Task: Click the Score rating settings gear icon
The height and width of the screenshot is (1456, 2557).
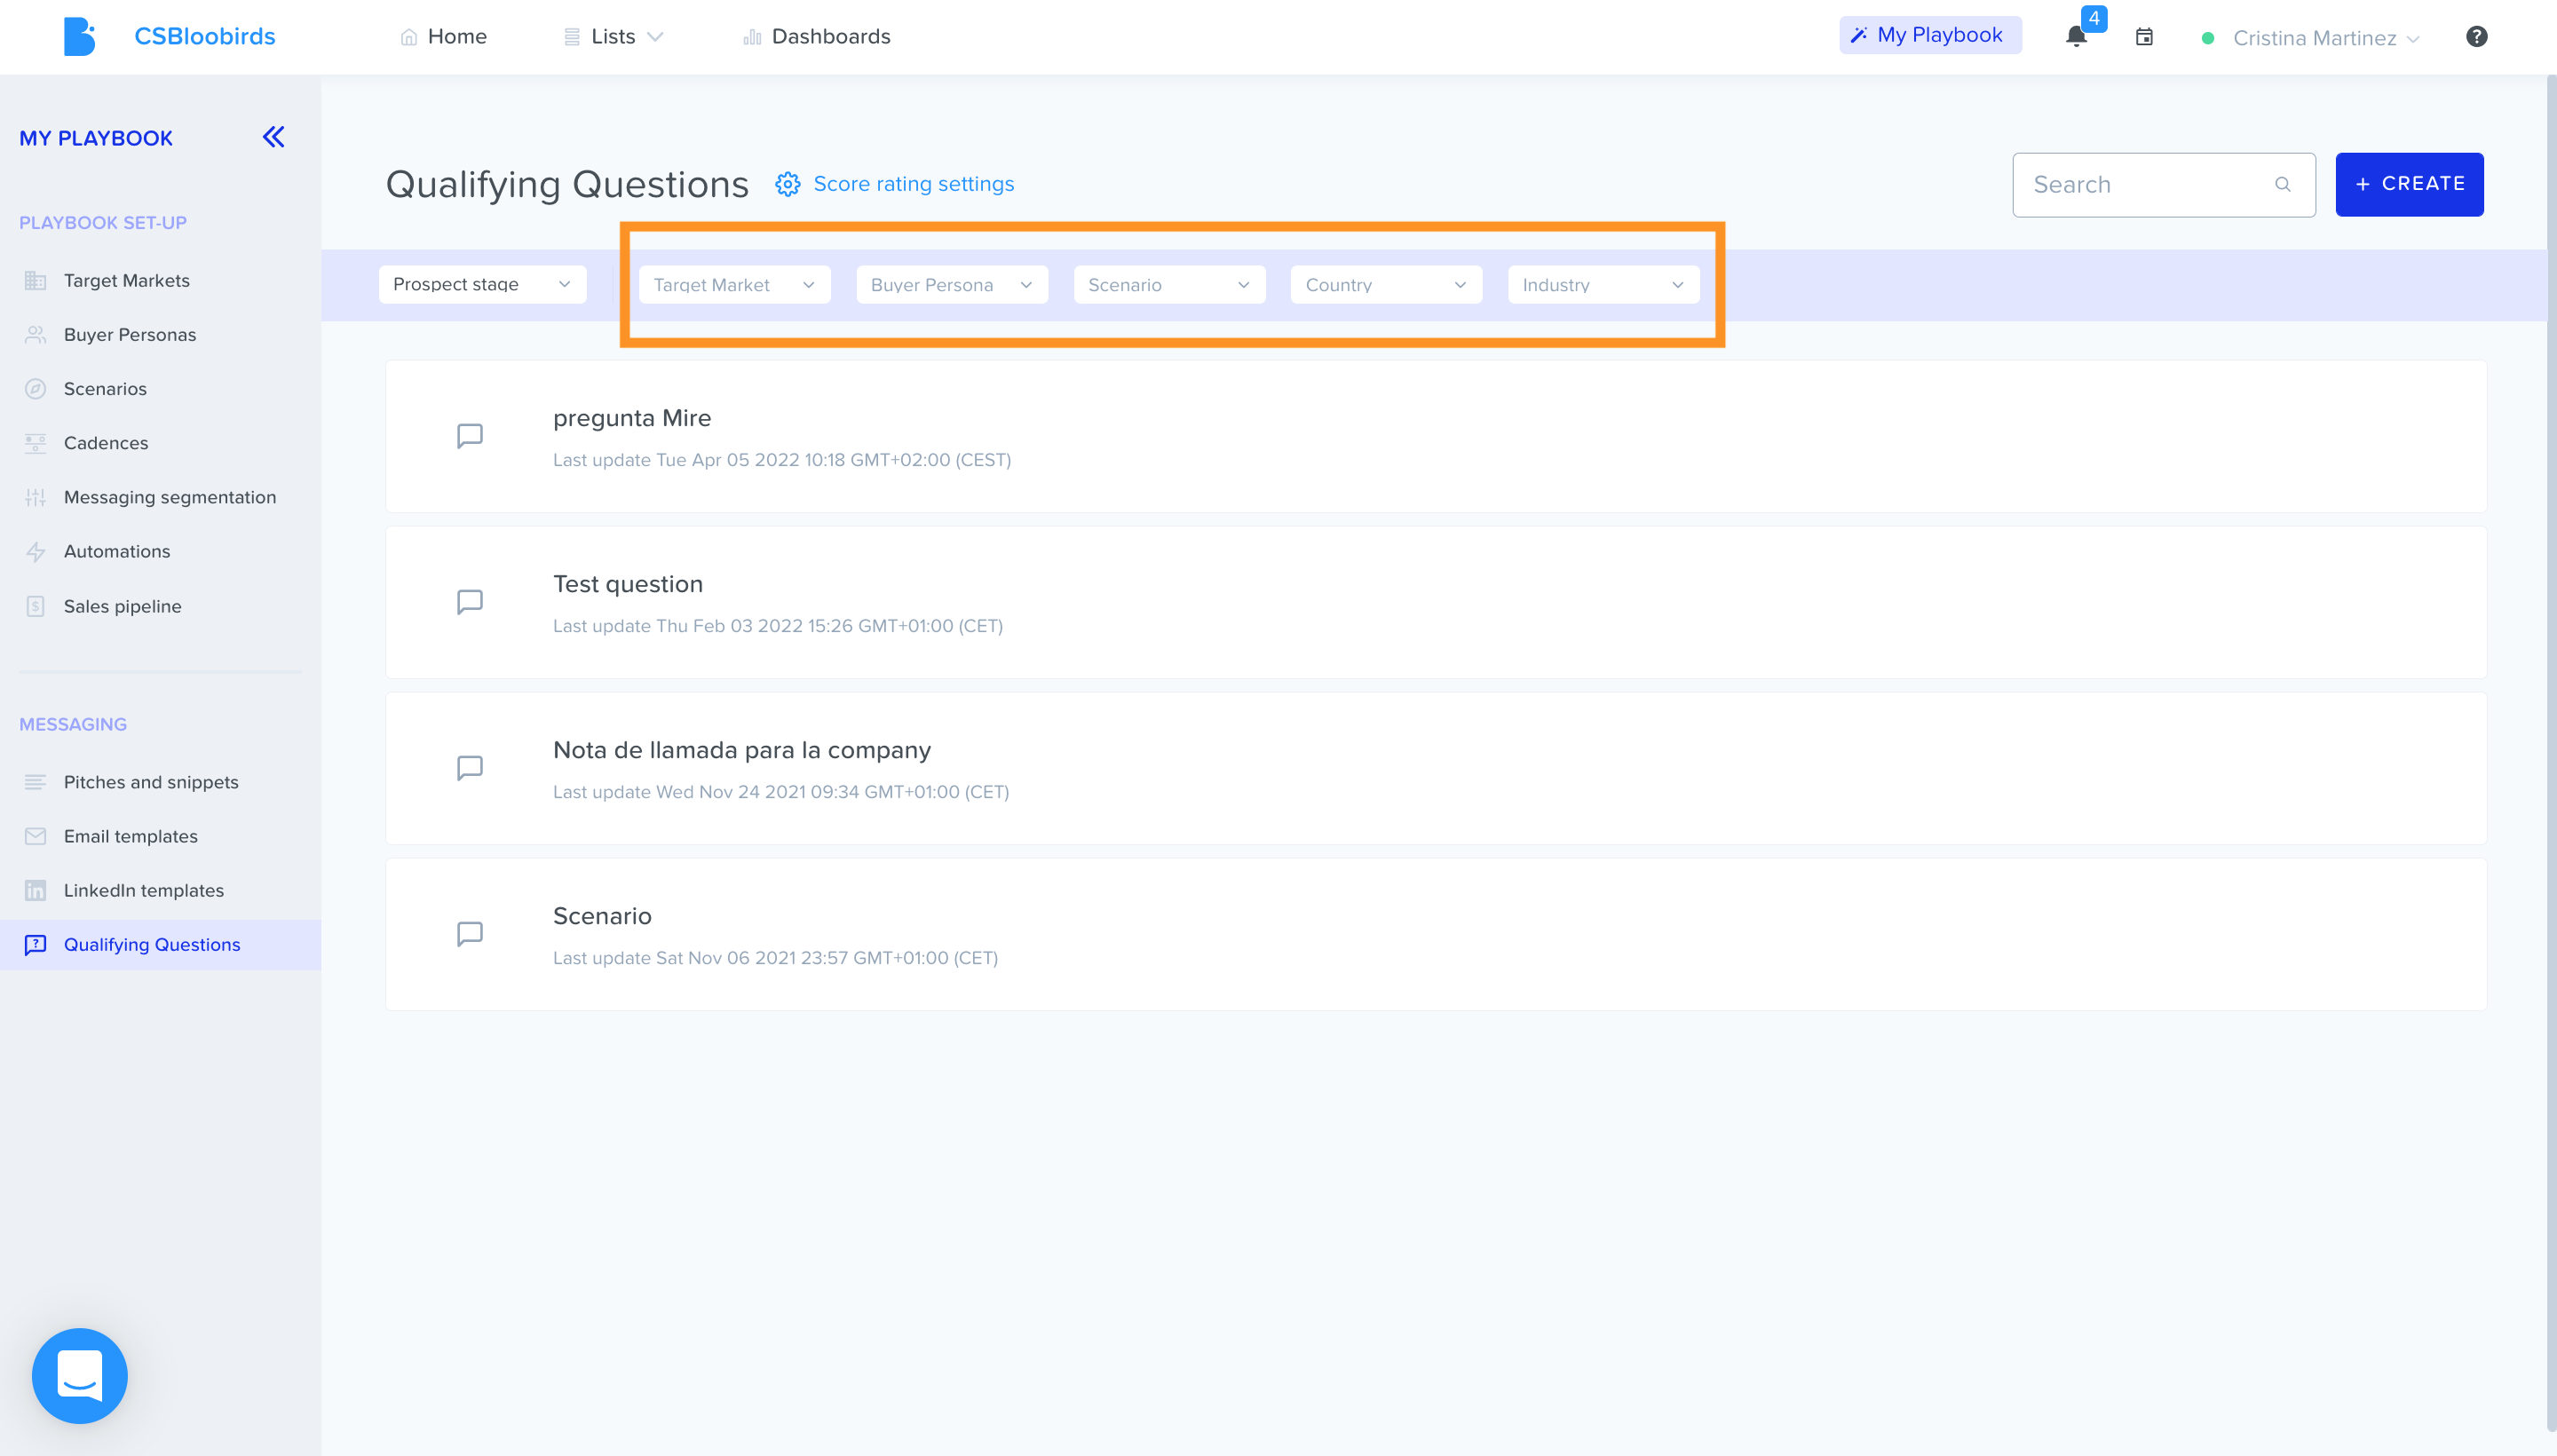Action: coord(788,184)
